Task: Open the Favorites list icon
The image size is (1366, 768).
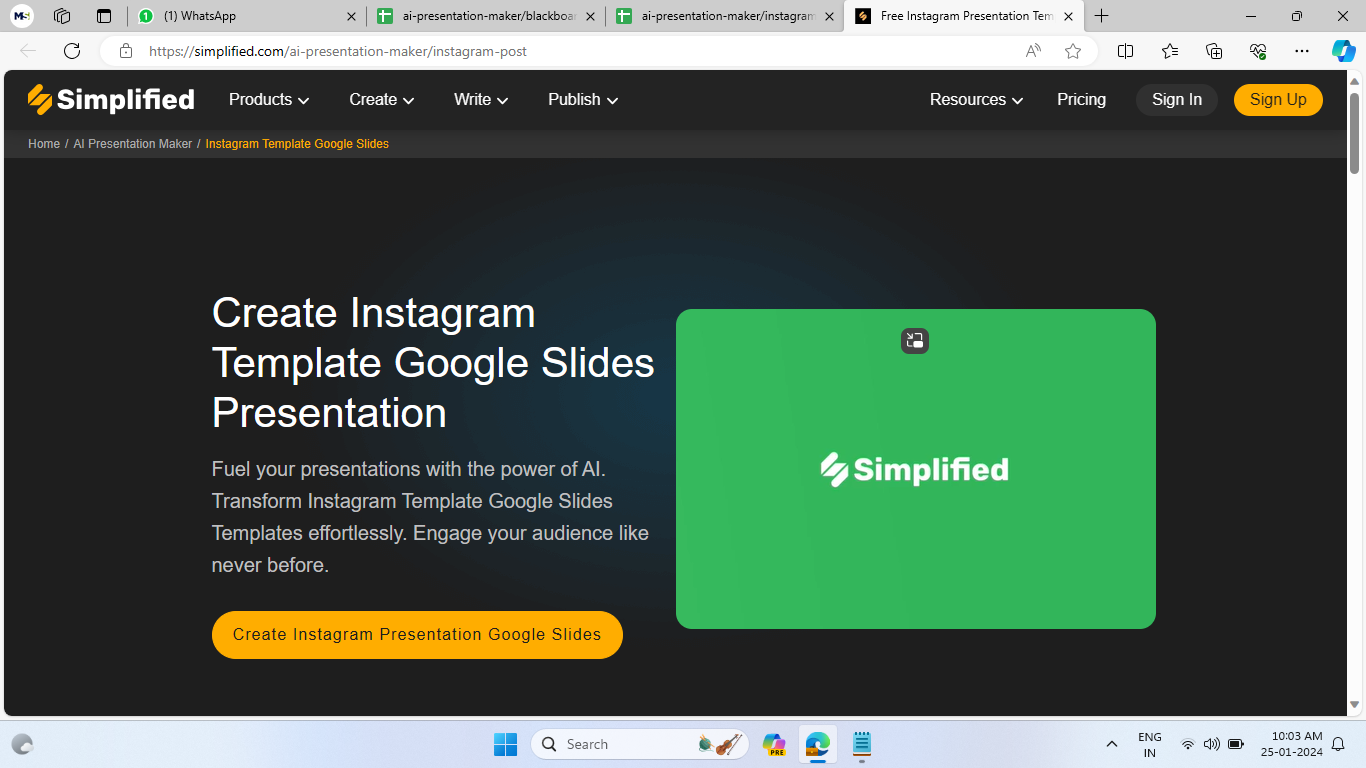Action: point(1170,51)
